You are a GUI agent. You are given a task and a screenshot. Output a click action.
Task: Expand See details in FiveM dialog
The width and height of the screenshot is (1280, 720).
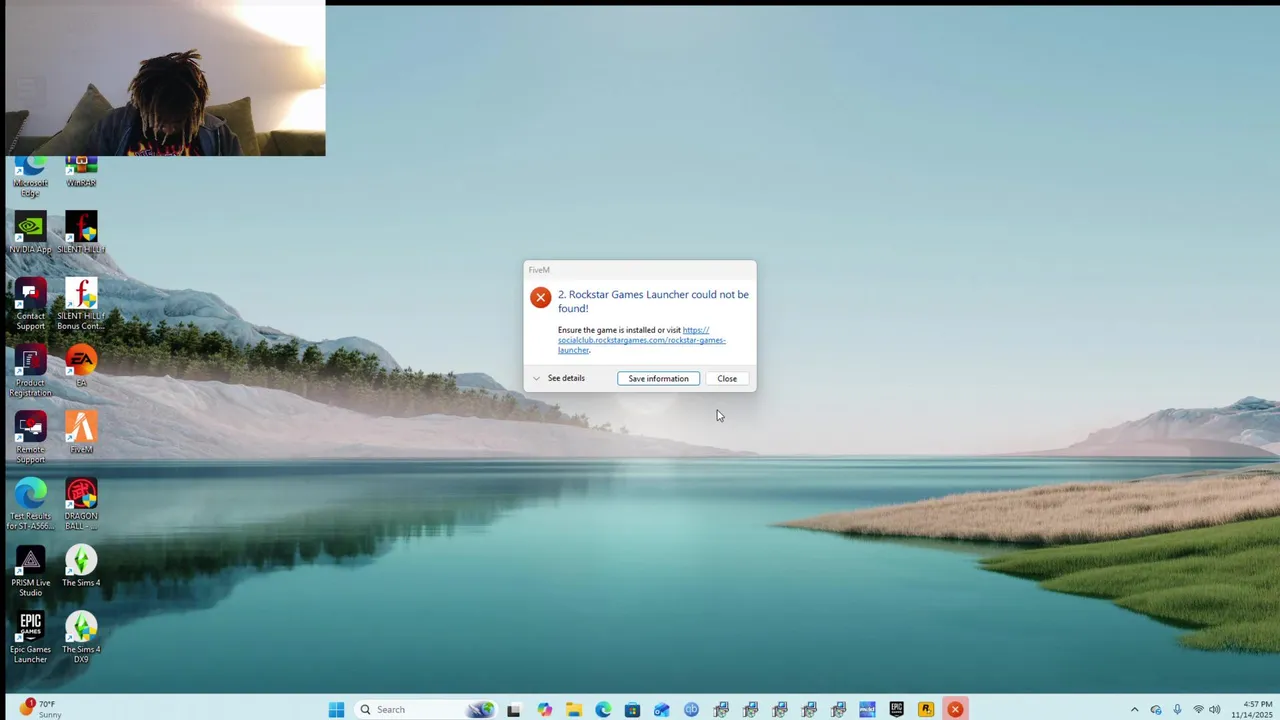click(559, 378)
